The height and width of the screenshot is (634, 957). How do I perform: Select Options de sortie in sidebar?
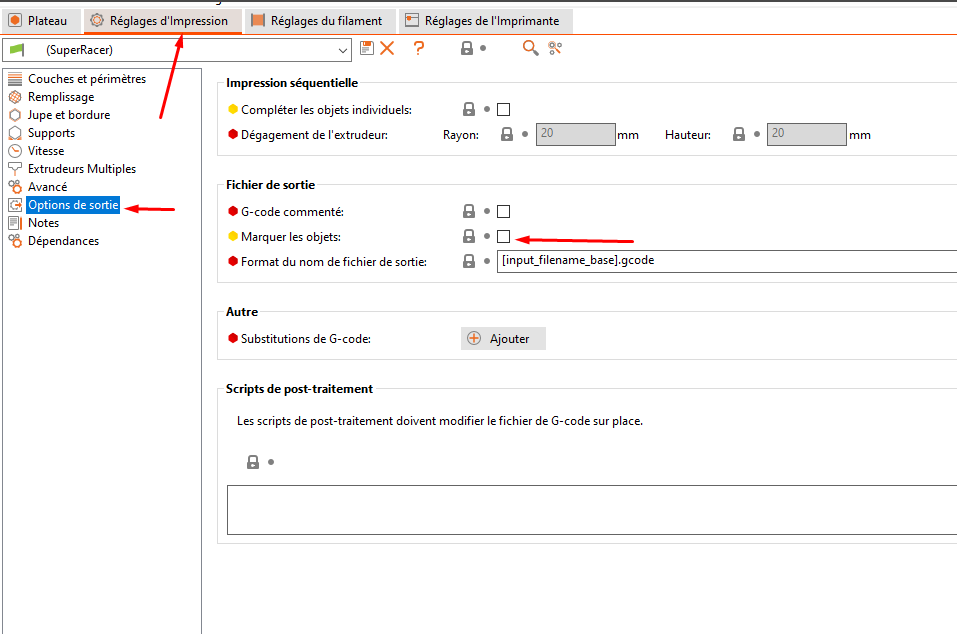(x=73, y=205)
